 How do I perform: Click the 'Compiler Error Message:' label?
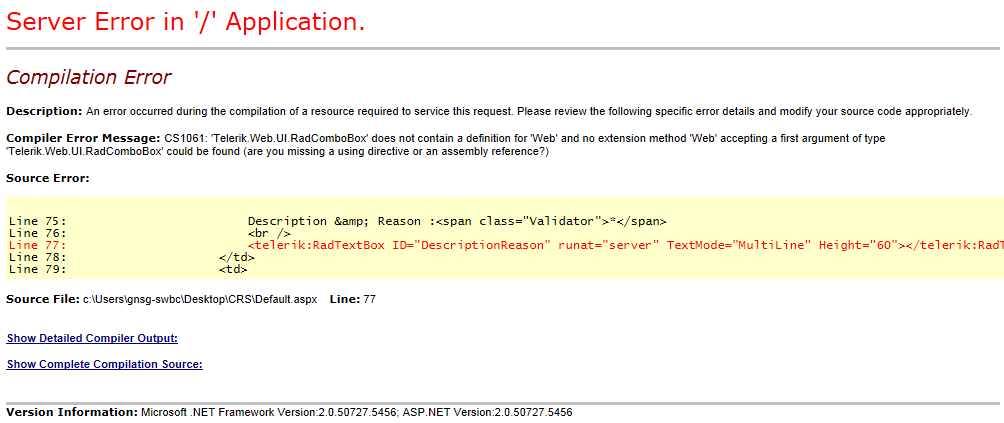[83, 138]
